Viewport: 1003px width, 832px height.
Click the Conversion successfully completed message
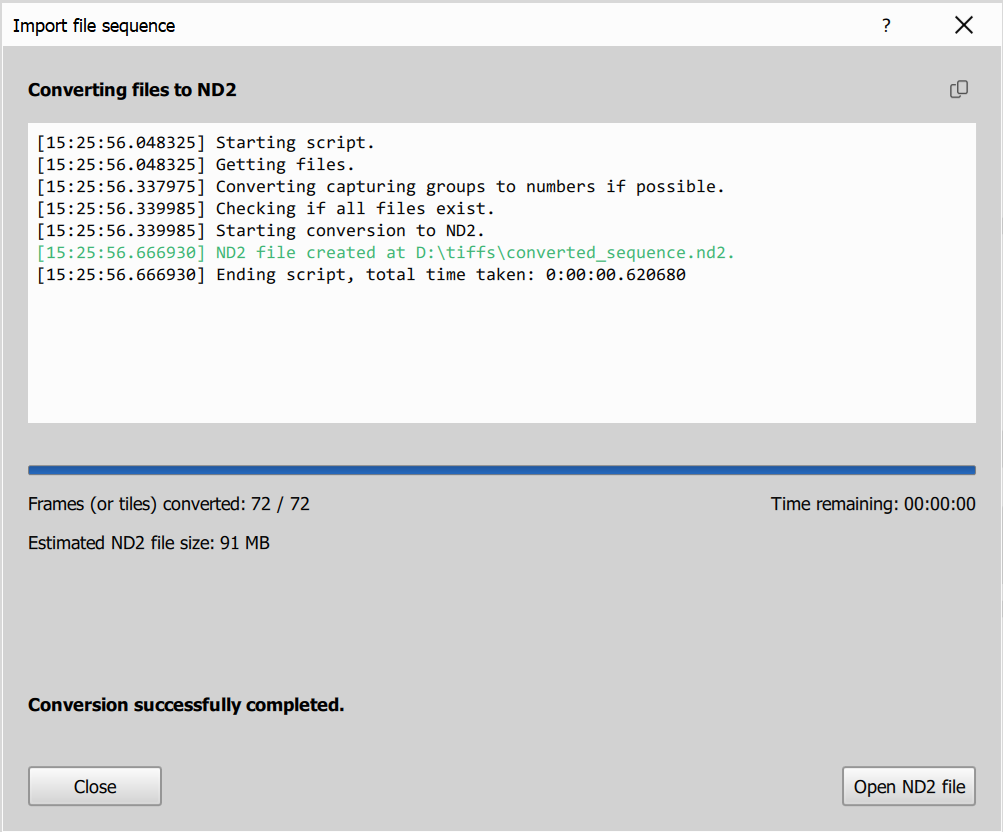[x=185, y=705]
